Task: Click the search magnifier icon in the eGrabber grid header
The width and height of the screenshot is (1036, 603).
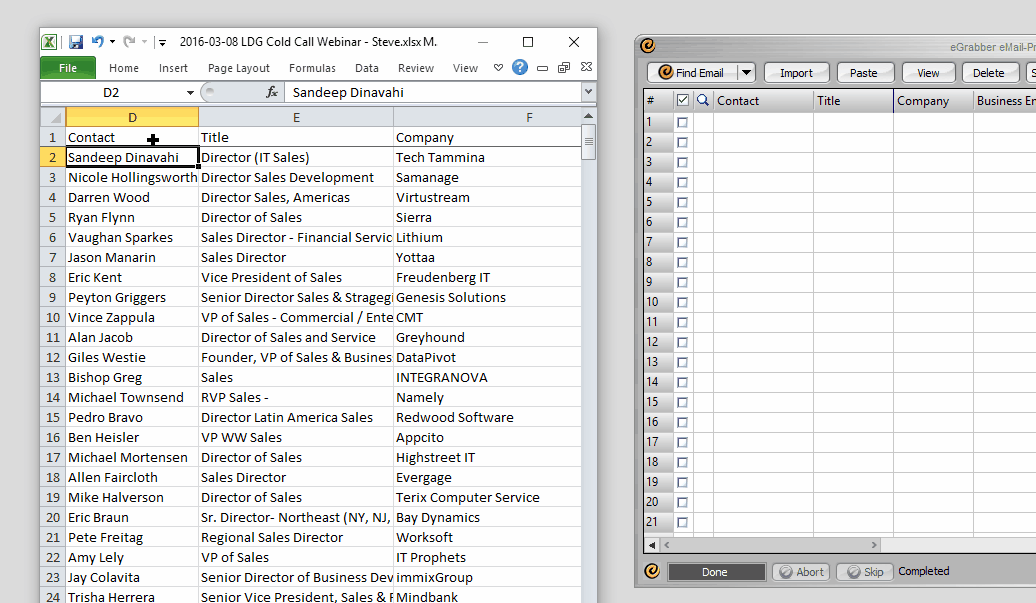Action: coord(702,100)
